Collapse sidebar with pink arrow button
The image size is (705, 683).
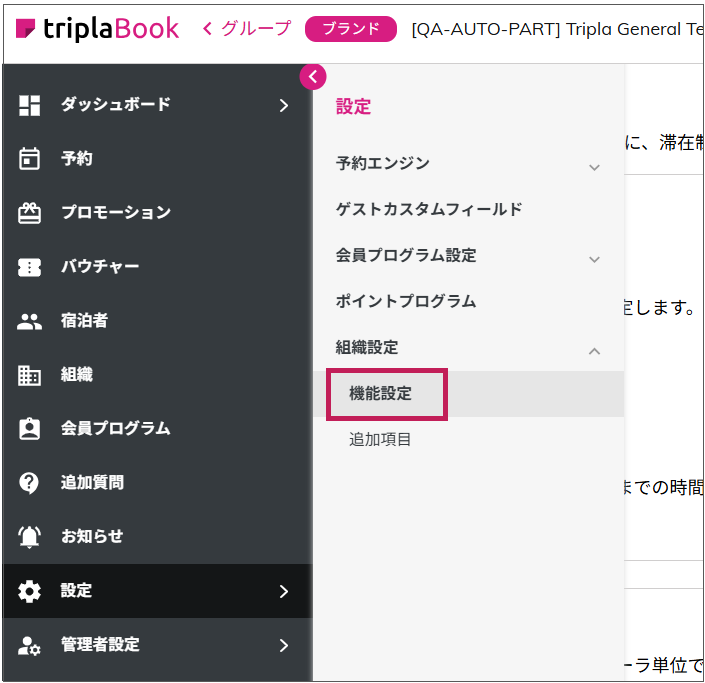click(x=313, y=77)
